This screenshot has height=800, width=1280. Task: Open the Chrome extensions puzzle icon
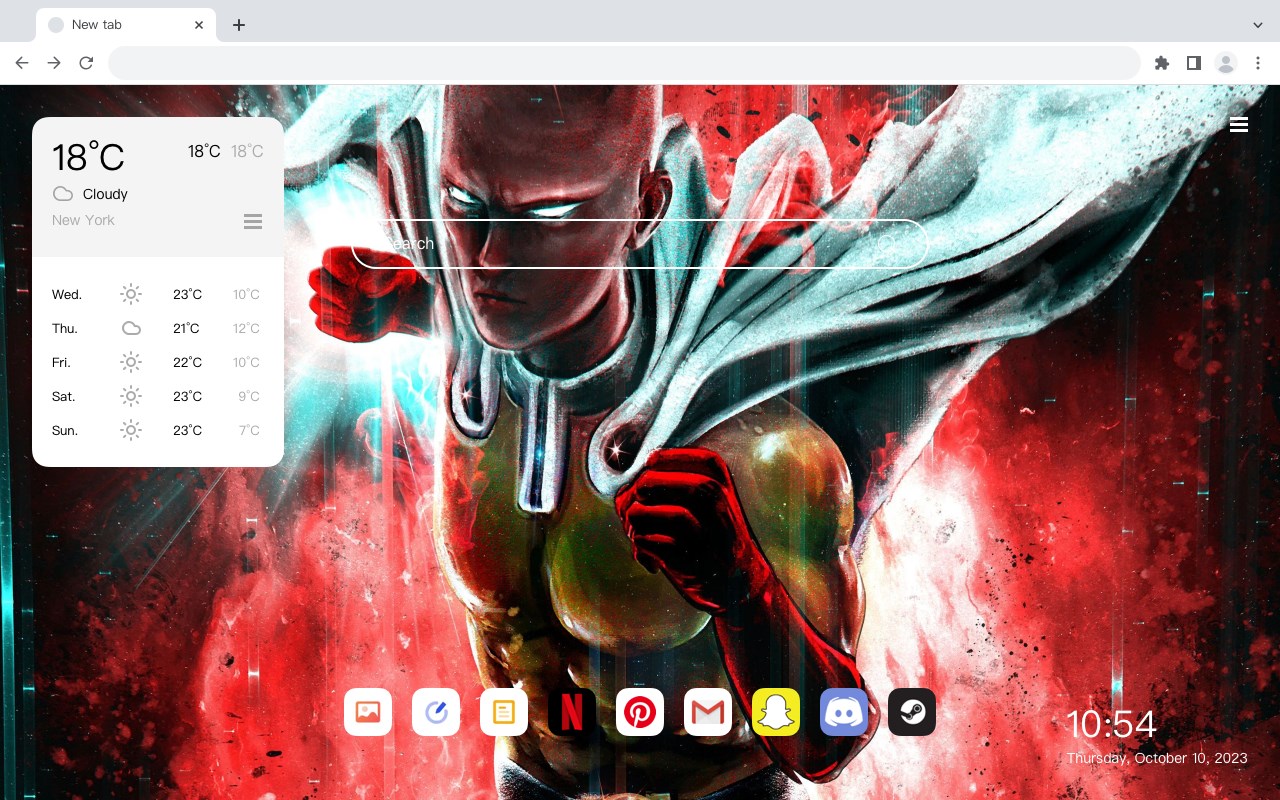click(x=1161, y=63)
